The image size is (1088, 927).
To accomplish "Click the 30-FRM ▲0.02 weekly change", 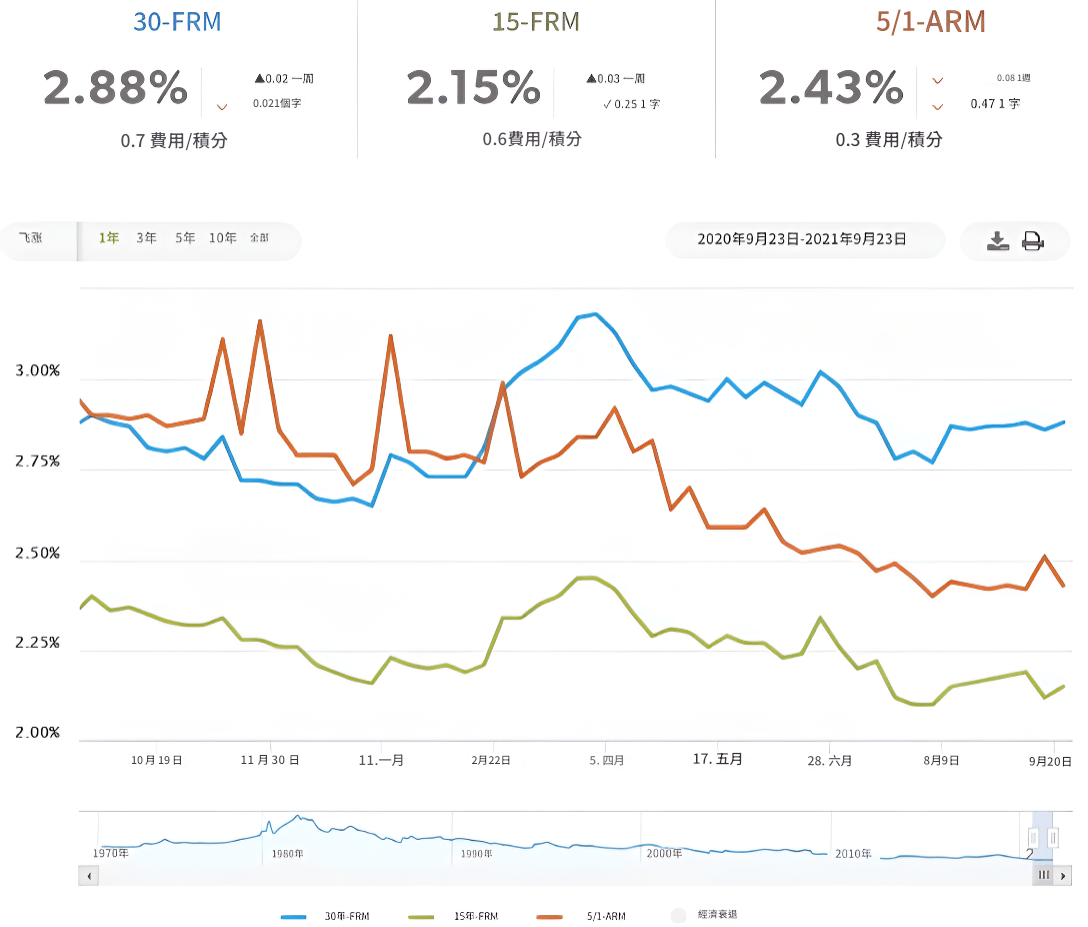I will coord(284,78).
